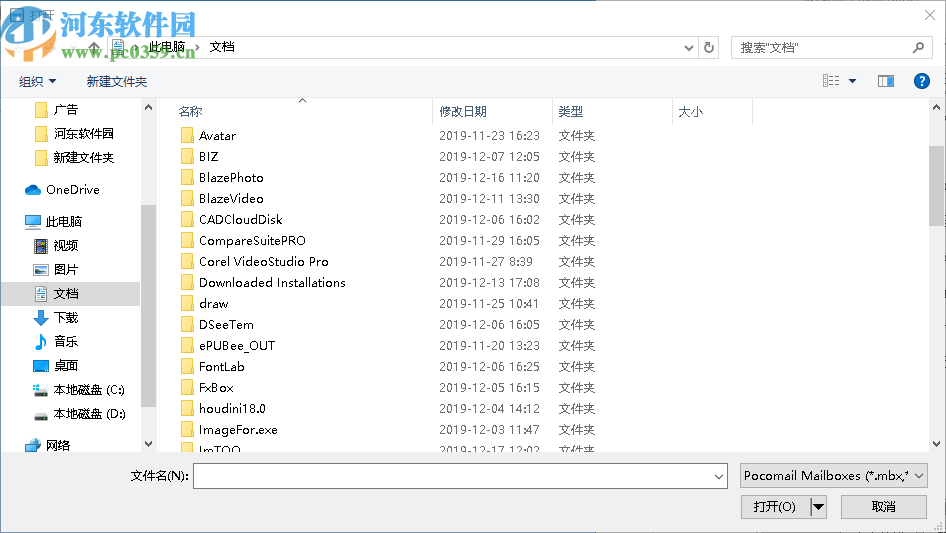
Task: Open 河东软件园 folder in sidebar
Action: coord(74,133)
